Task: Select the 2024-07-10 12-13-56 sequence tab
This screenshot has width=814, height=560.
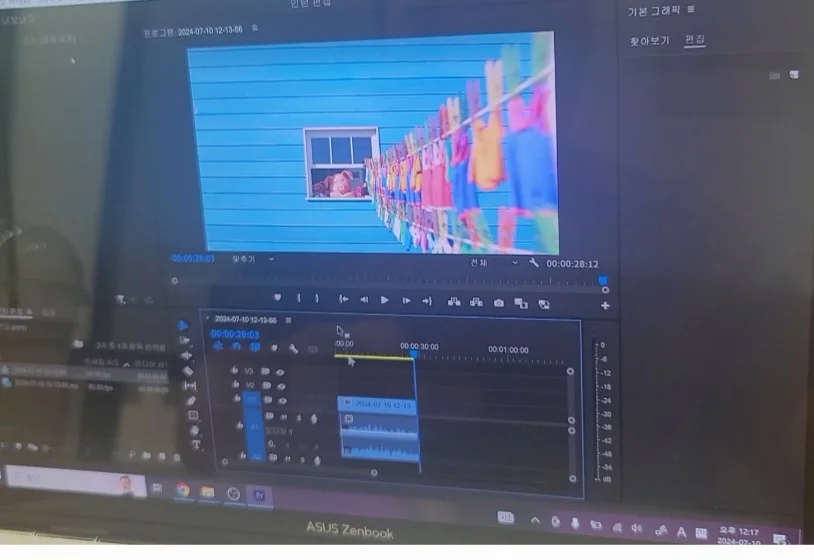Action: [246, 319]
